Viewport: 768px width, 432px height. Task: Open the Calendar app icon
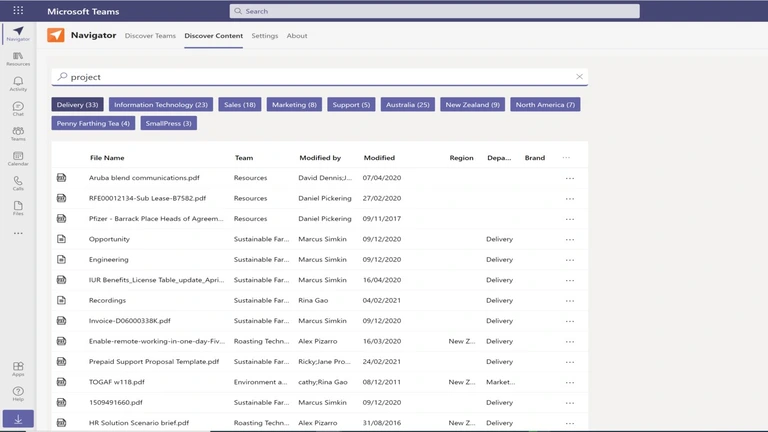point(18,158)
